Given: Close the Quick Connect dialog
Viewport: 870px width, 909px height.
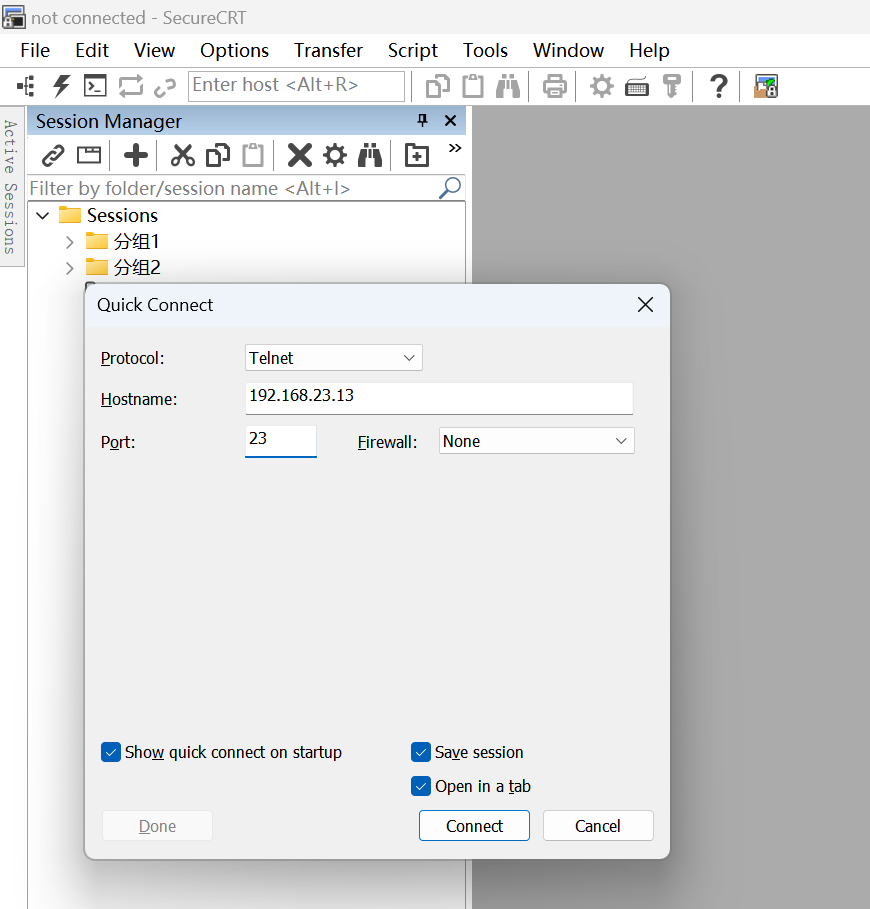Looking at the screenshot, I should tap(645, 304).
